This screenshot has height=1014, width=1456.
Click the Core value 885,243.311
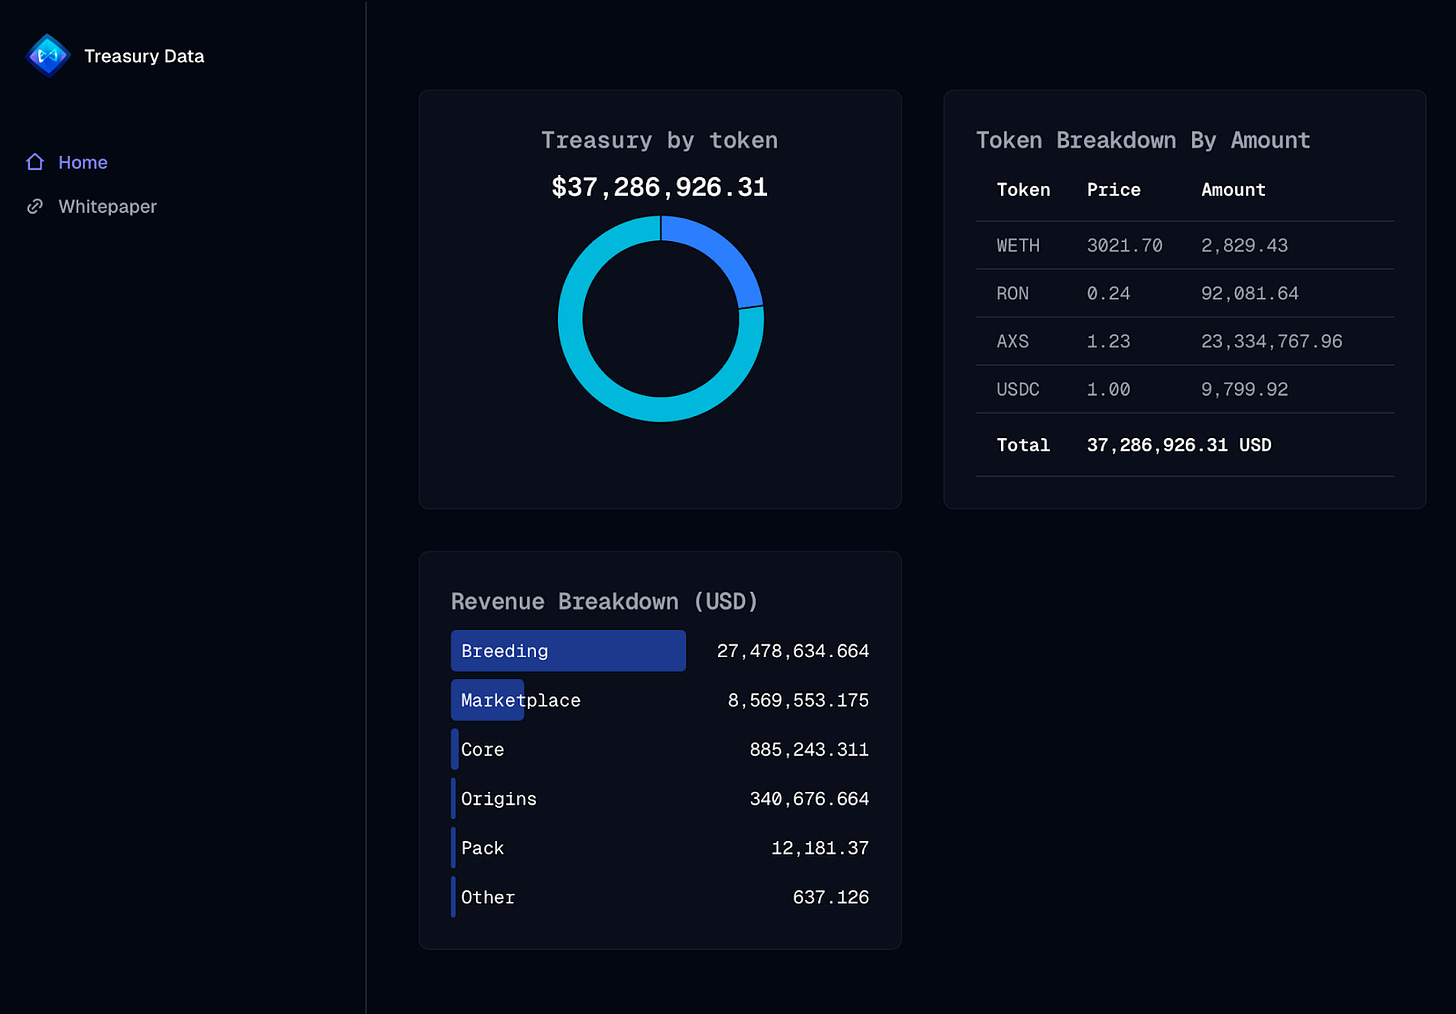(809, 749)
